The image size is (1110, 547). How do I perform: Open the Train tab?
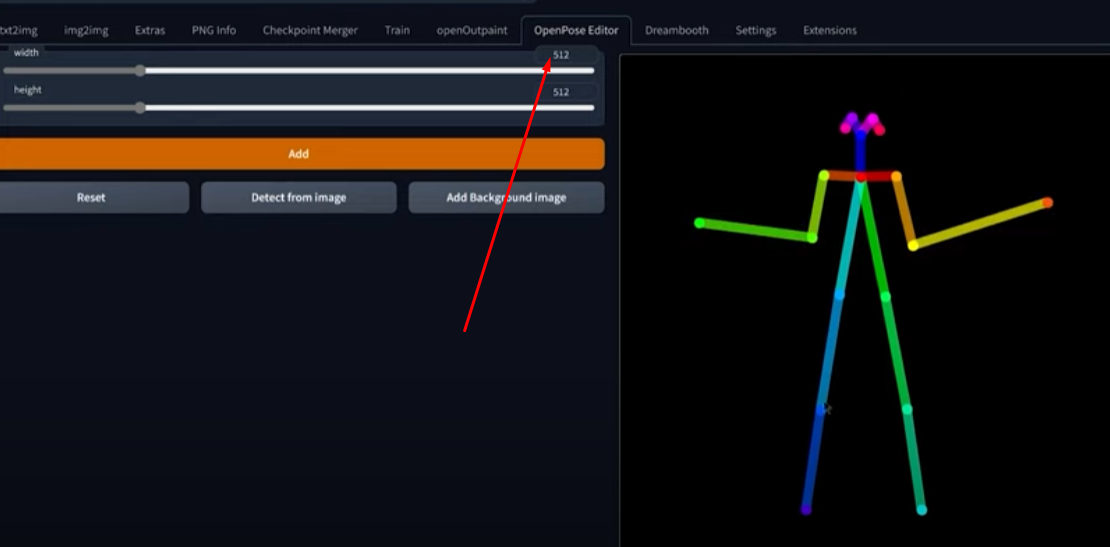point(397,30)
